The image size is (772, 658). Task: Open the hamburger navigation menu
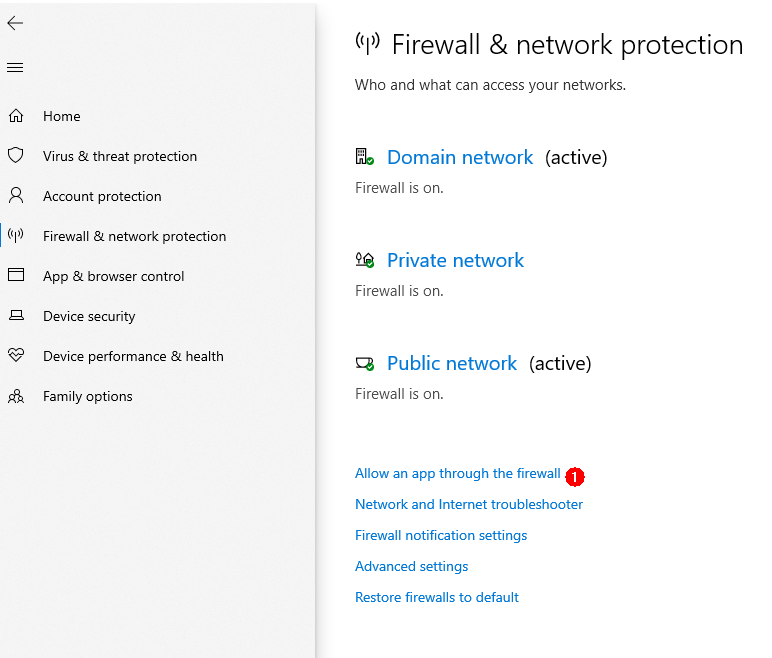pyautogui.click(x=15, y=68)
